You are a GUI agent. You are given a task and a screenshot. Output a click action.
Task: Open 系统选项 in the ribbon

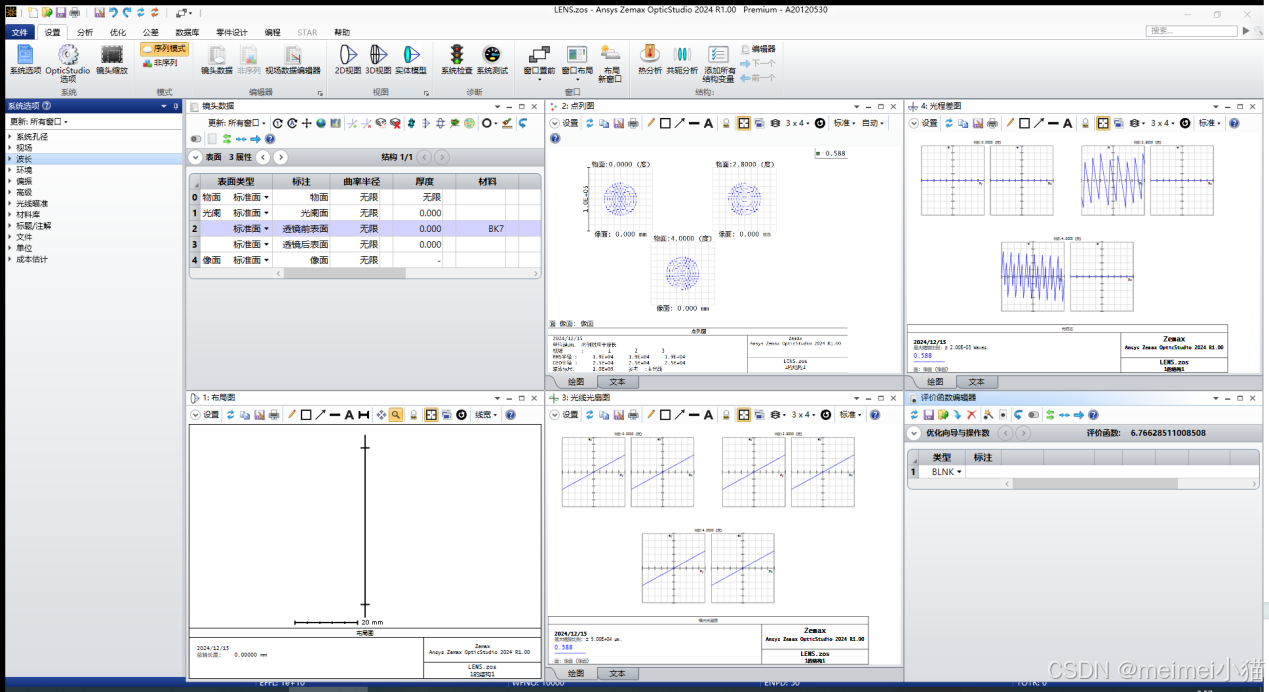click(25, 60)
